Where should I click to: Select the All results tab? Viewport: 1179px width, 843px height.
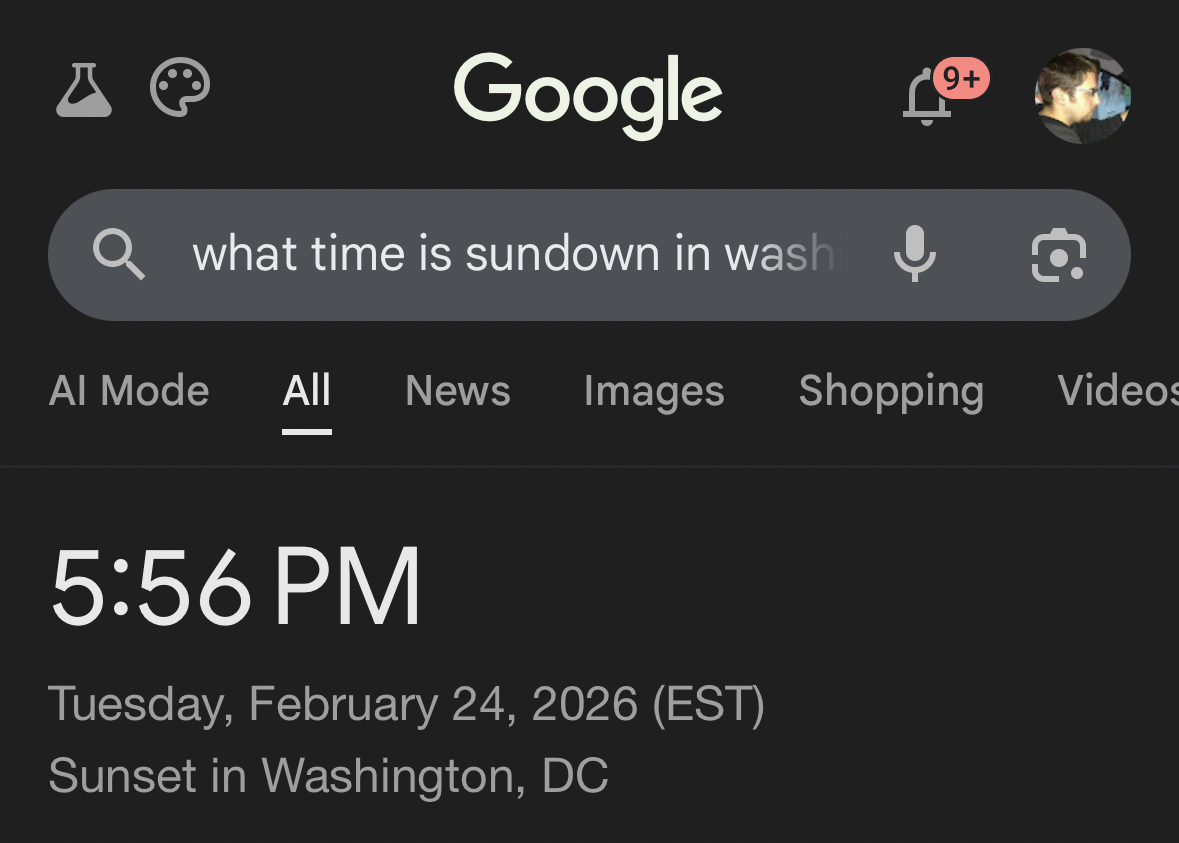click(306, 391)
